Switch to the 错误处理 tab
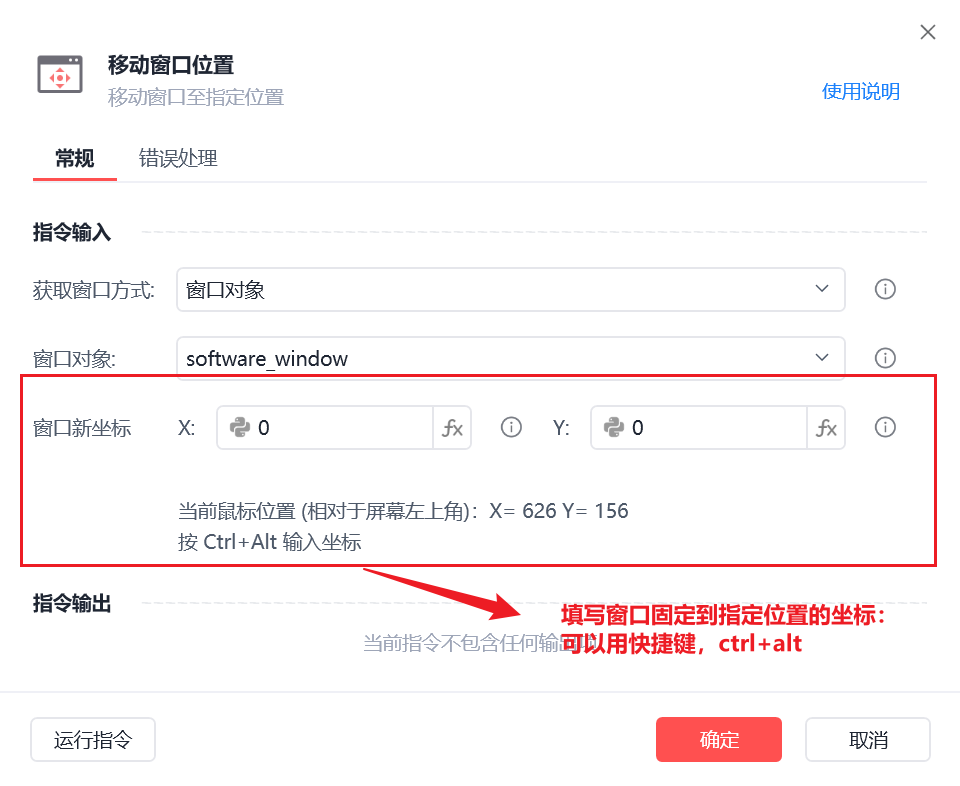The width and height of the screenshot is (960, 786). click(x=178, y=159)
